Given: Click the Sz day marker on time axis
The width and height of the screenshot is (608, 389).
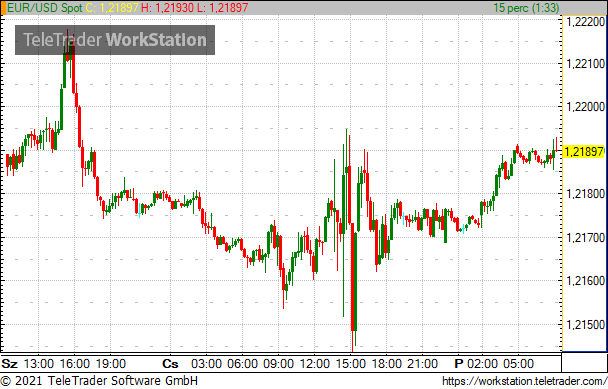Looking at the screenshot, I should [x=9, y=364].
